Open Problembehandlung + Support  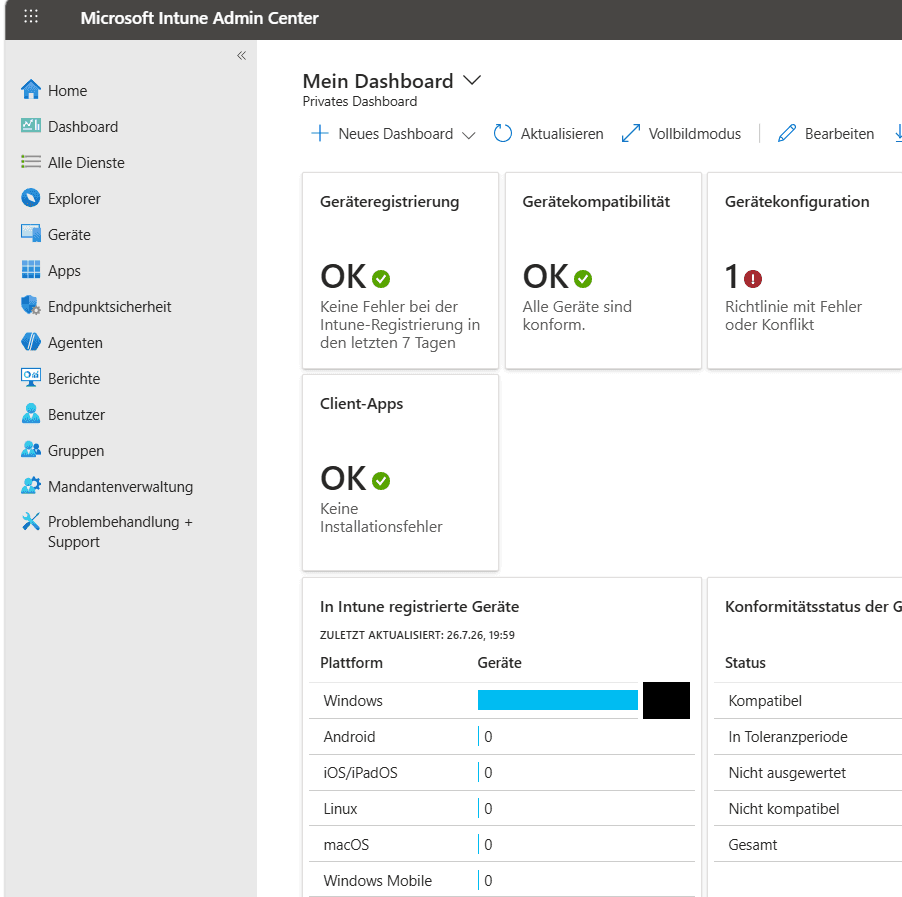120,532
